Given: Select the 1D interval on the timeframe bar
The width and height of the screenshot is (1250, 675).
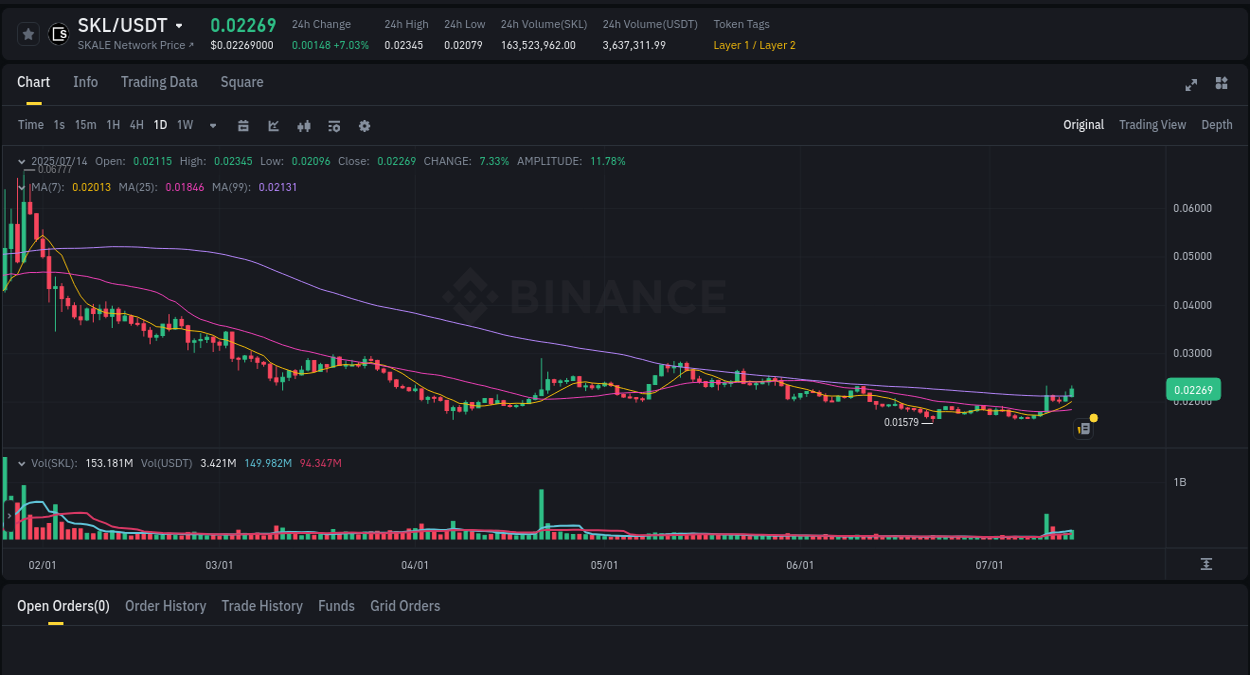Looking at the screenshot, I should pos(160,125).
